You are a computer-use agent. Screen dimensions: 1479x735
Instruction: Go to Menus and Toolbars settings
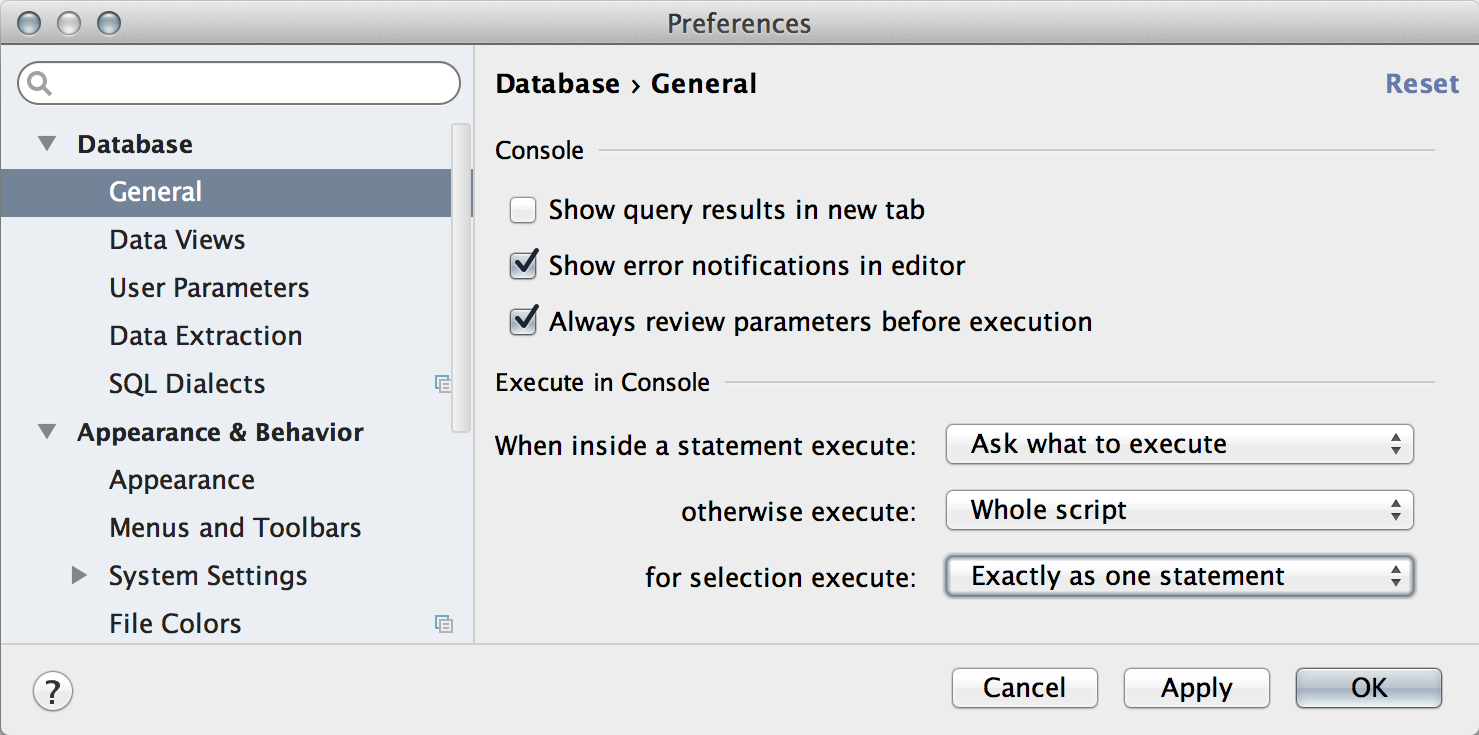[x=235, y=528]
